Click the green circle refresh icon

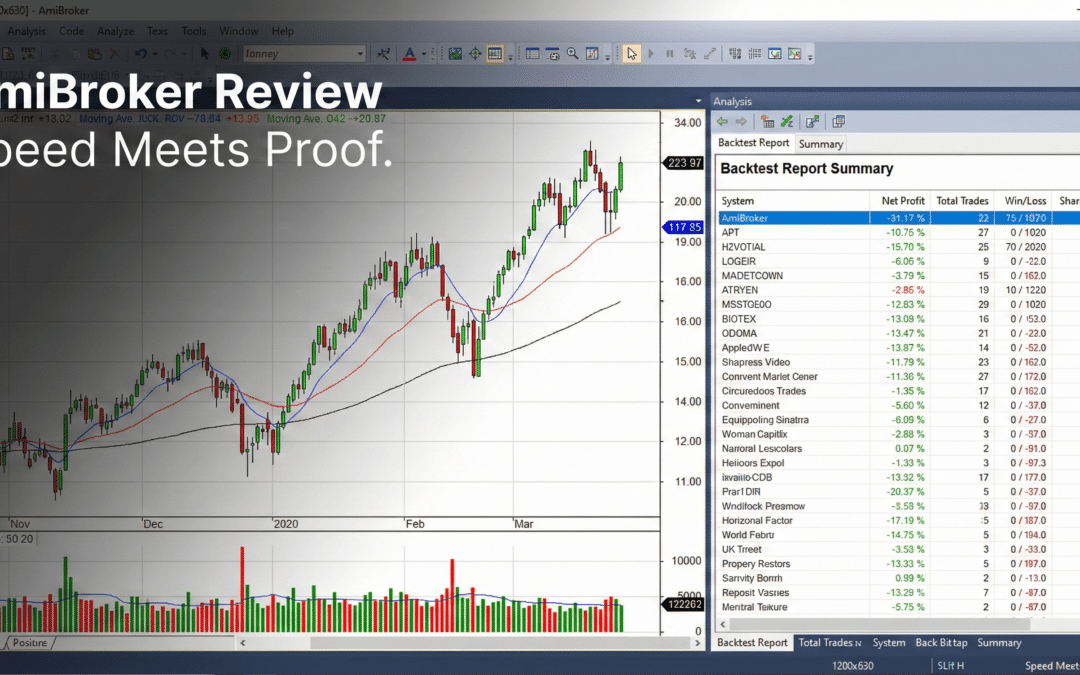click(x=225, y=54)
